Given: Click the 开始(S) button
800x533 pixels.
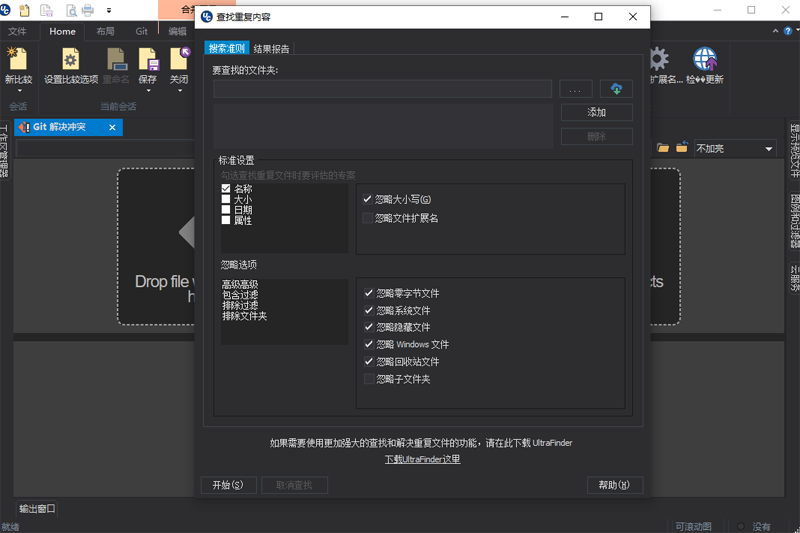Looking at the screenshot, I should 228,485.
